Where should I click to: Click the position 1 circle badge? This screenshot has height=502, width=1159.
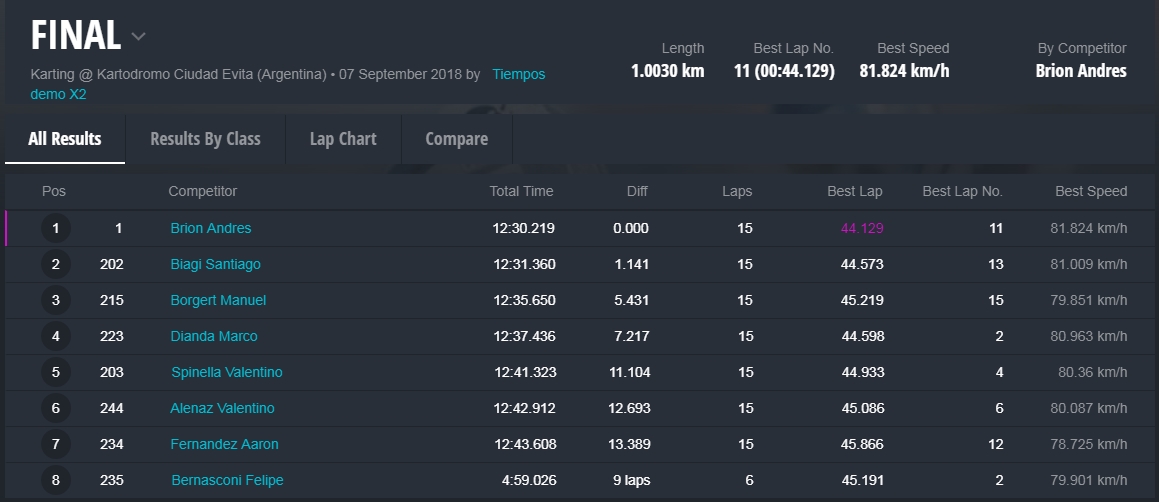pyautogui.click(x=56, y=228)
